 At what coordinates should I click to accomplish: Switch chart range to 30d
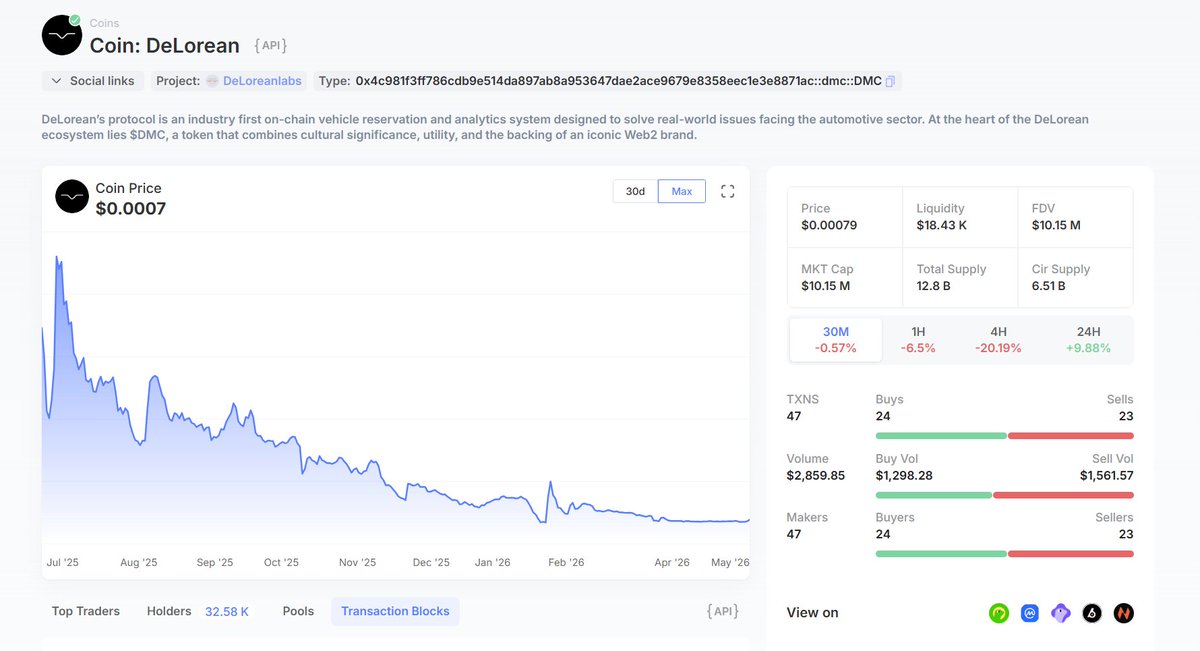[635, 191]
